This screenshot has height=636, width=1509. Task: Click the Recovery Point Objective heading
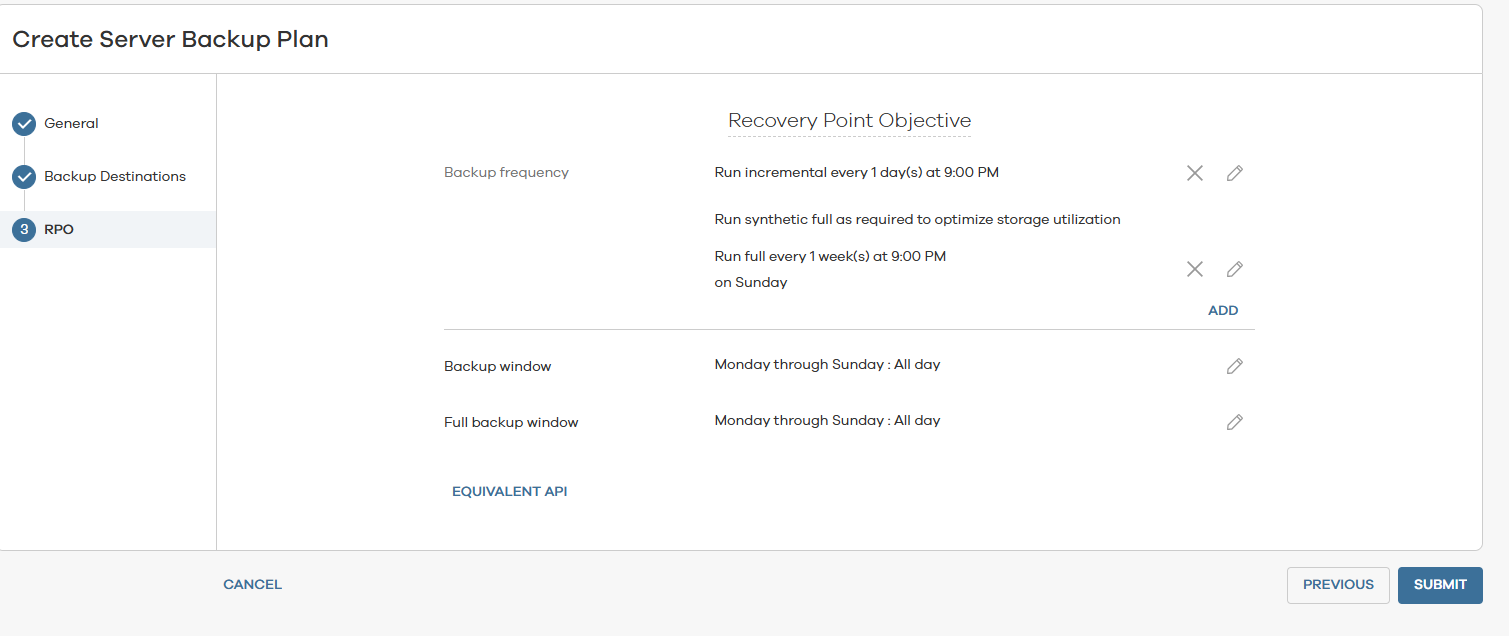tap(849, 121)
